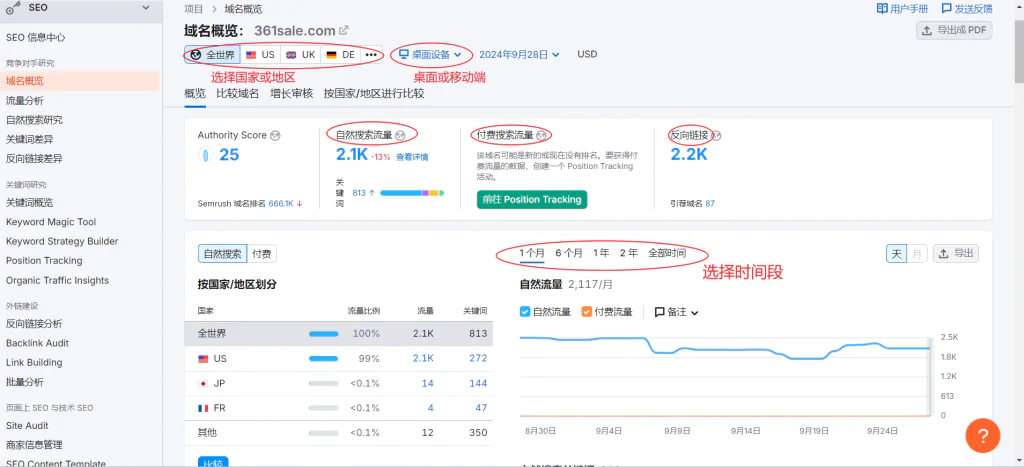Select the 2年 time range
Screen dimensions: 1024x467
pyautogui.click(x=628, y=253)
